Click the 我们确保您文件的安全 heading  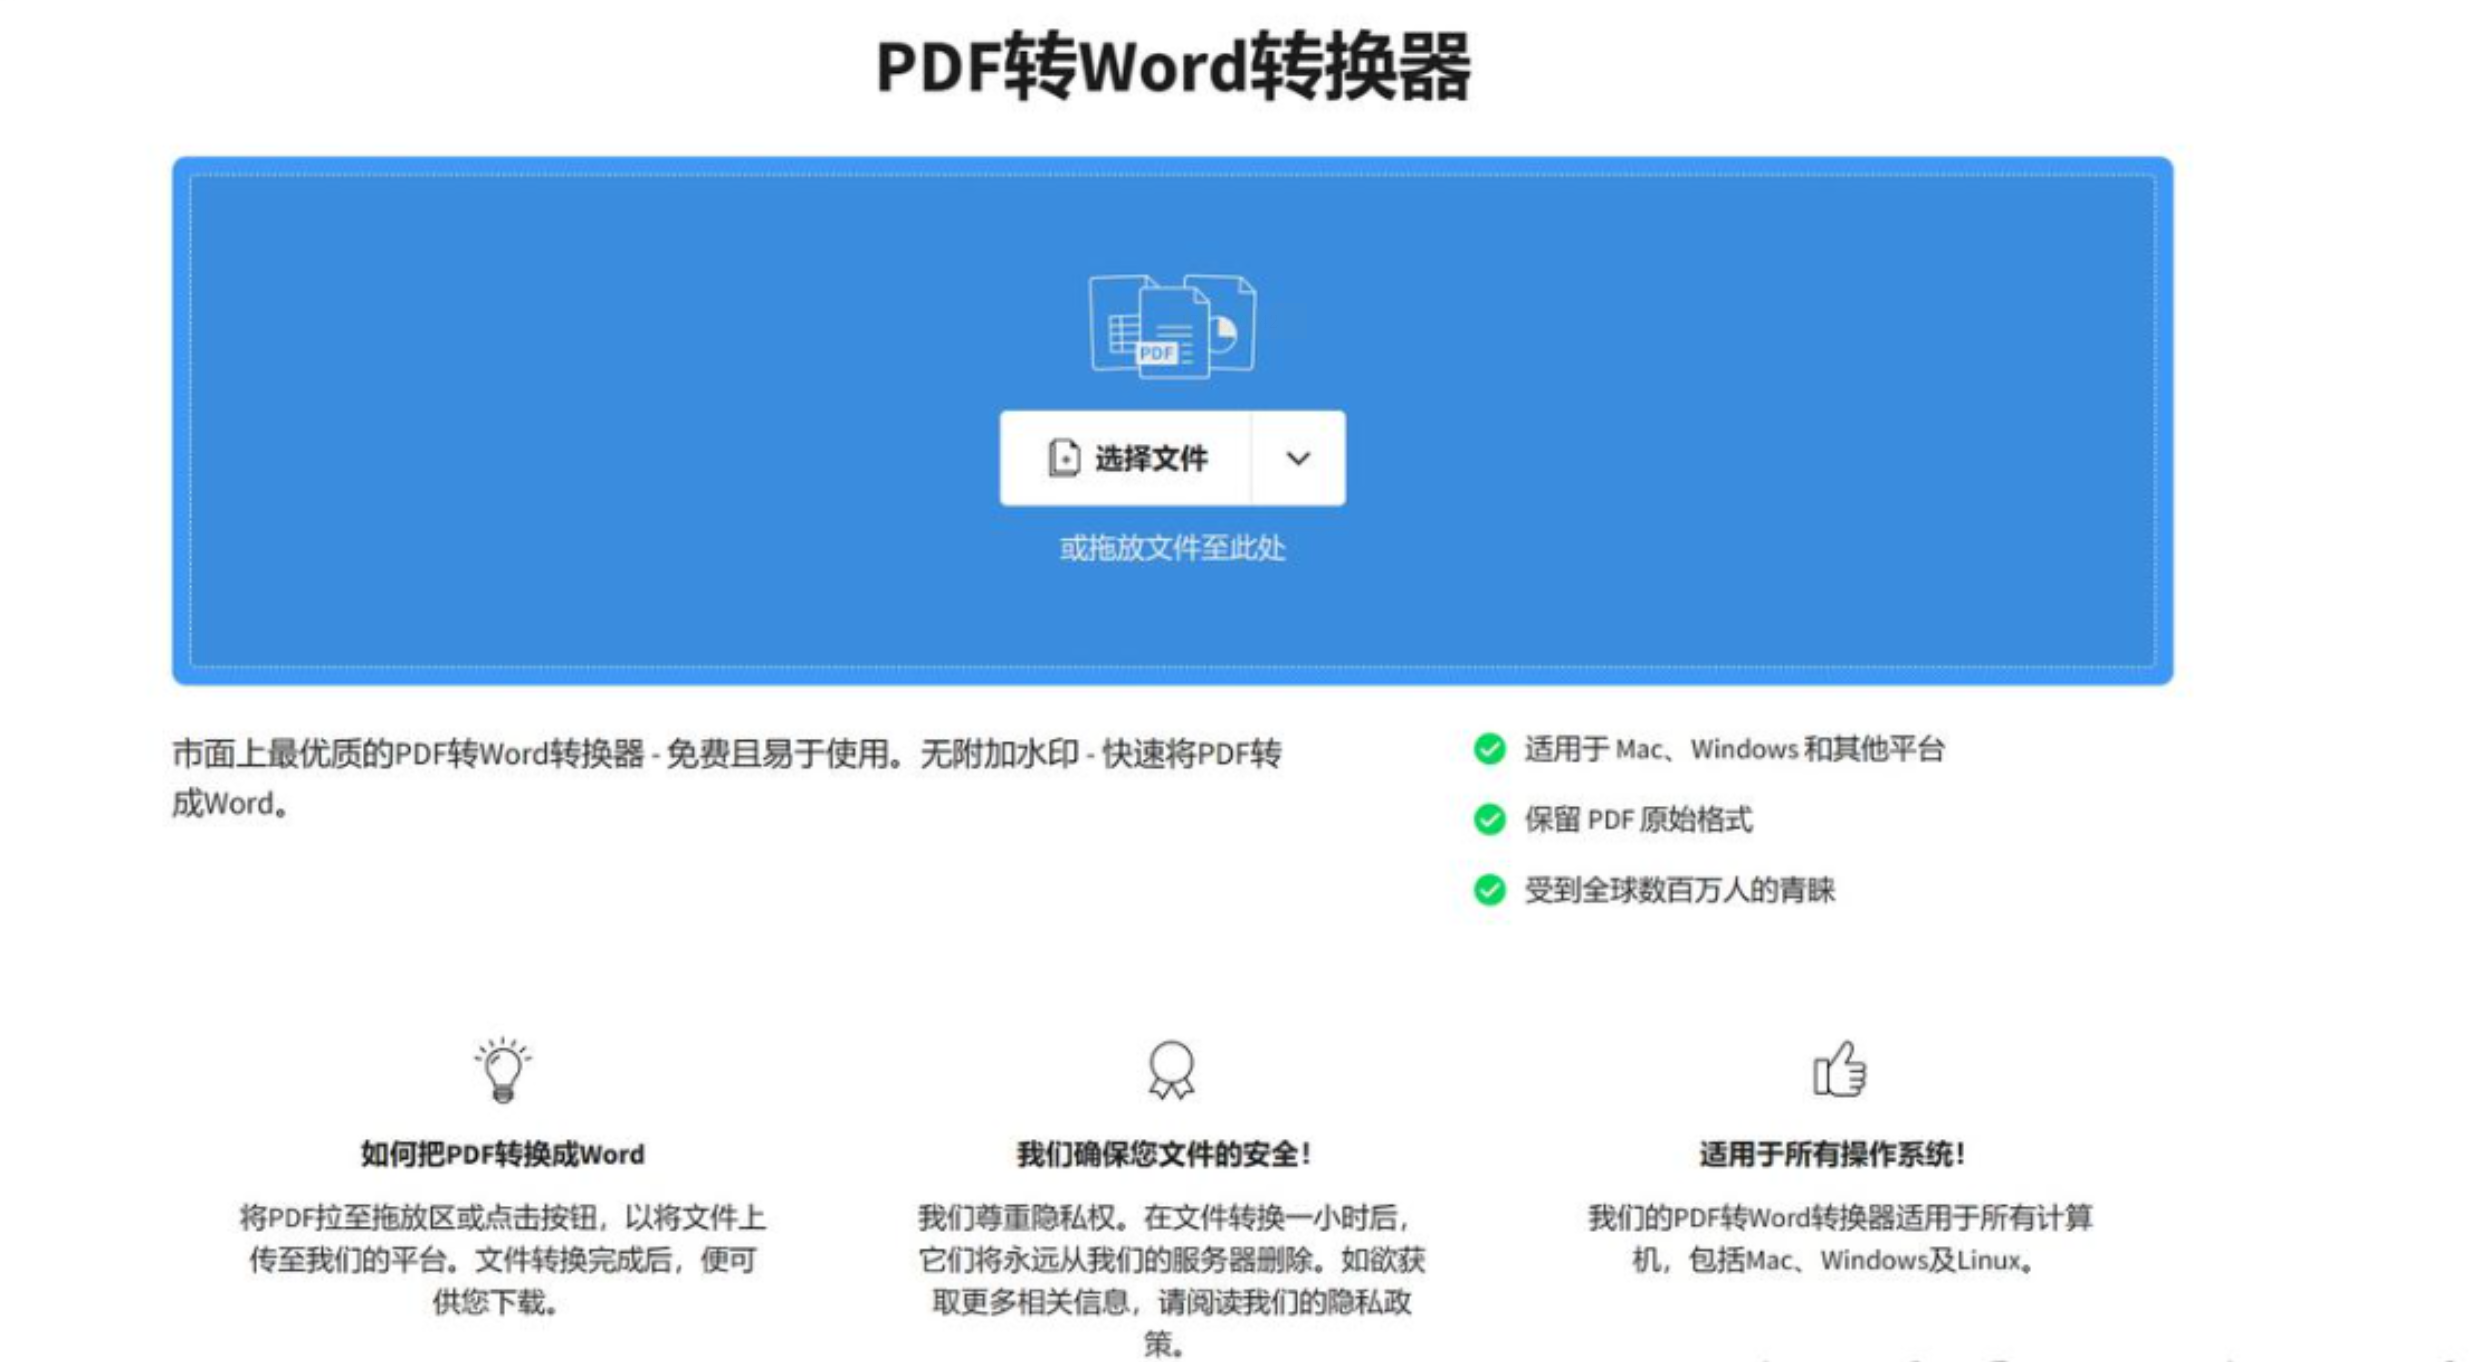(x=1164, y=1154)
